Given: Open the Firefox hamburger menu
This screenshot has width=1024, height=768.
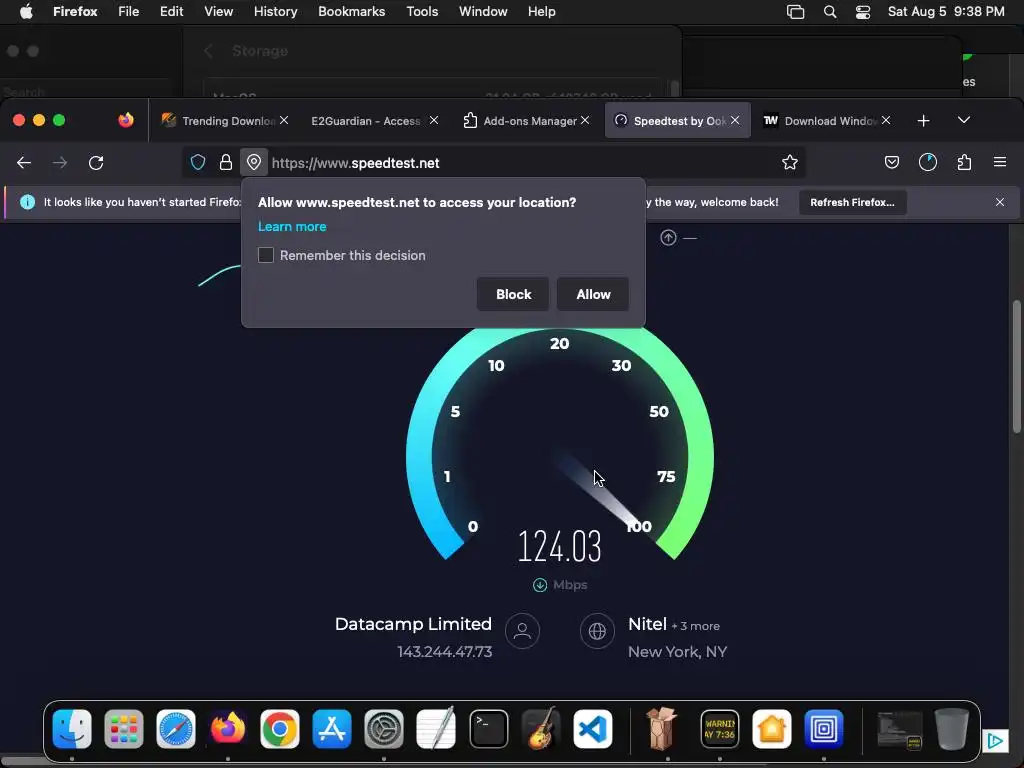Looking at the screenshot, I should [1000, 162].
